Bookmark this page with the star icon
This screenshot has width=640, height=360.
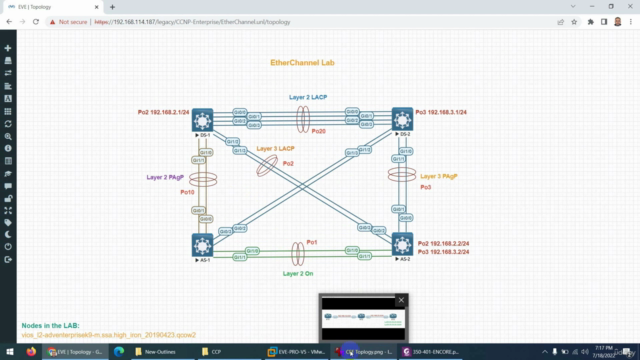[574, 22]
